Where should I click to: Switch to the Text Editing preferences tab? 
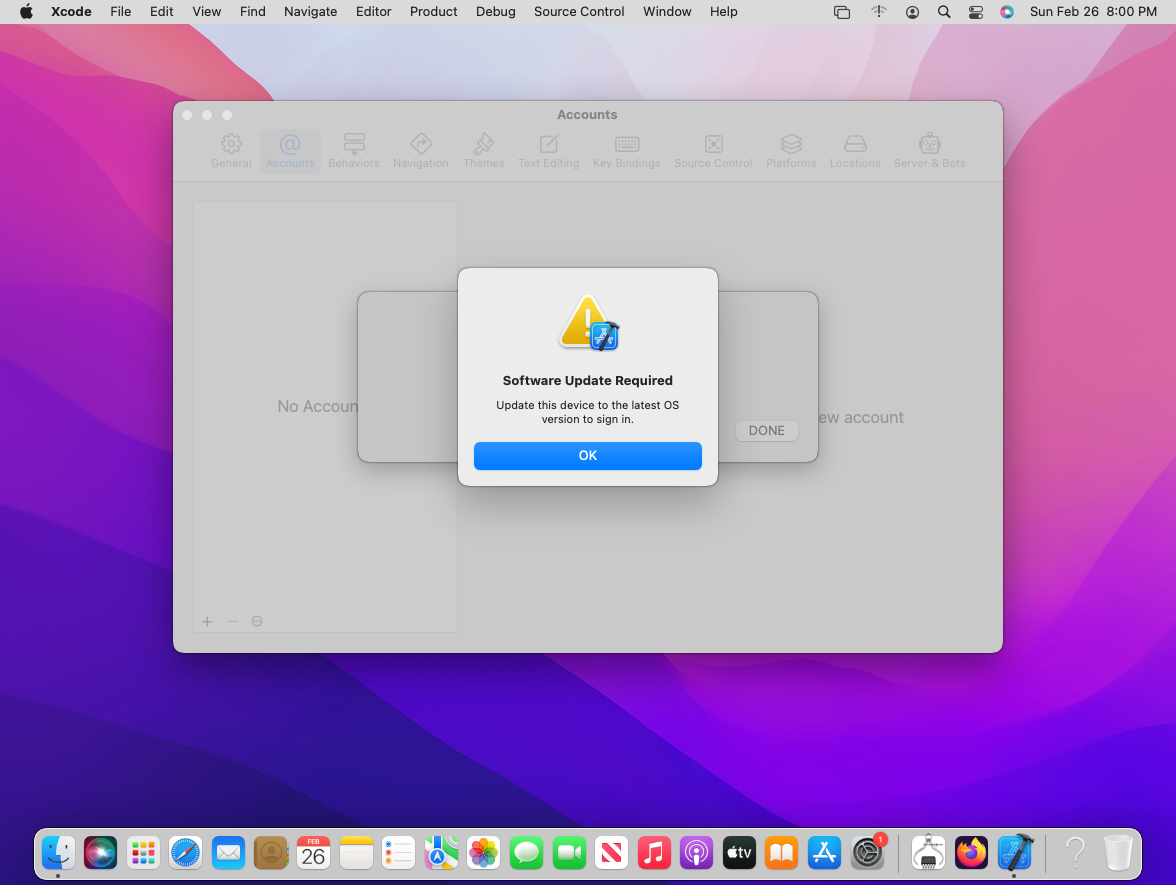click(x=548, y=152)
